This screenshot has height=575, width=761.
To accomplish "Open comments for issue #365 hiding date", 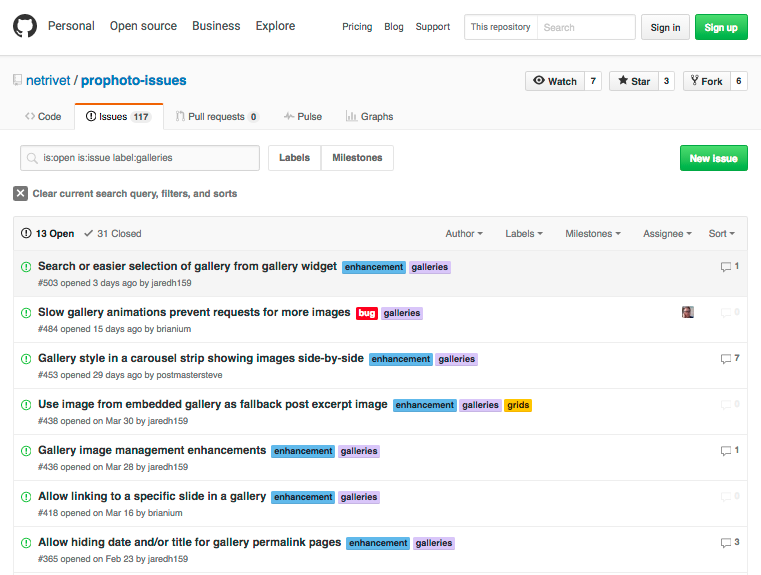I will pyautogui.click(x=730, y=542).
